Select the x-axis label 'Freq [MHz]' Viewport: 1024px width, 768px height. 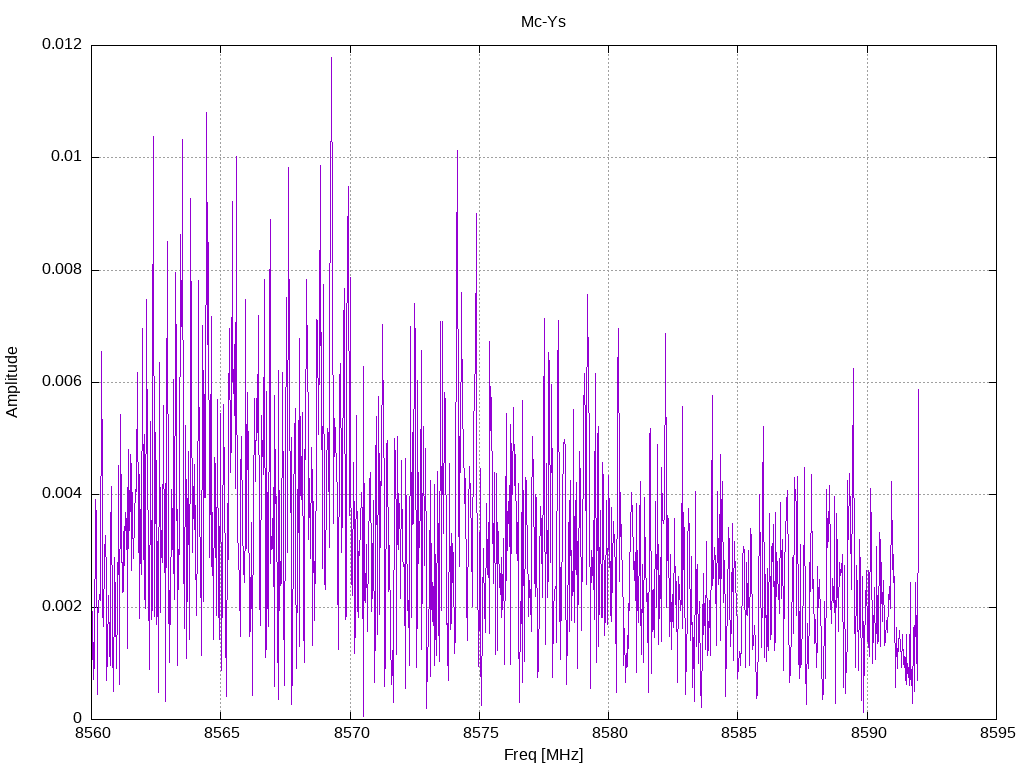click(543, 755)
